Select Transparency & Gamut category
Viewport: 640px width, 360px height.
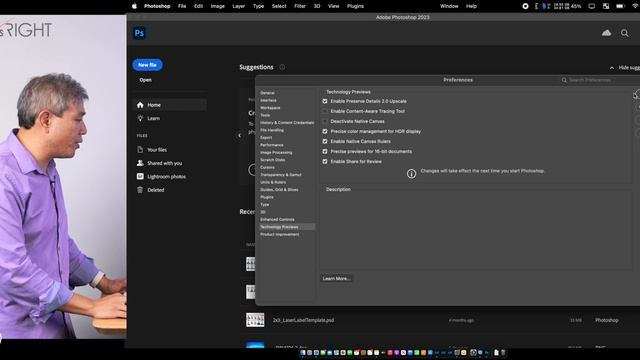pyautogui.click(x=281, y=175)
